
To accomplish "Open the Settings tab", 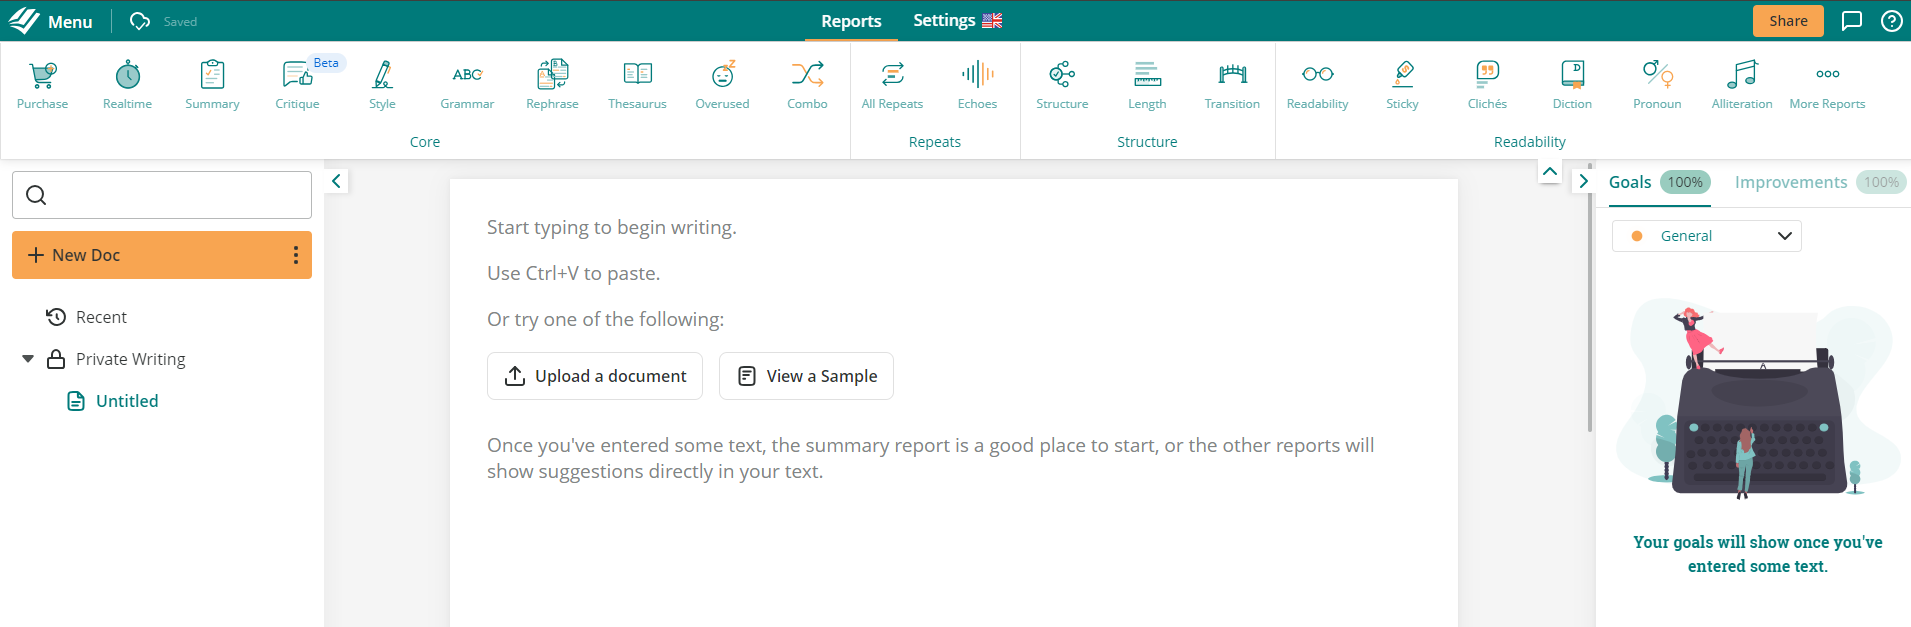I will click(x=957, y=21).
